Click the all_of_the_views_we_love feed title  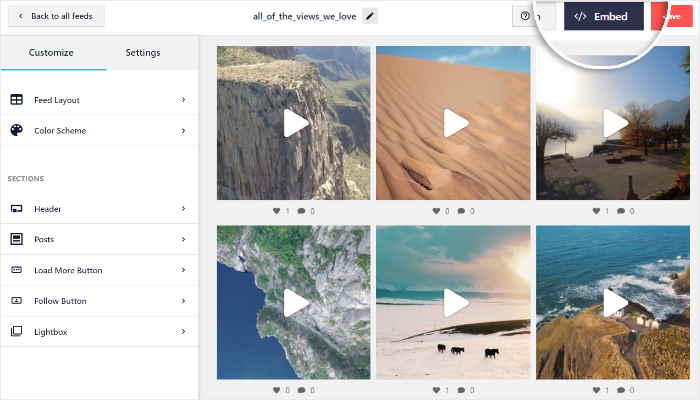304,17
